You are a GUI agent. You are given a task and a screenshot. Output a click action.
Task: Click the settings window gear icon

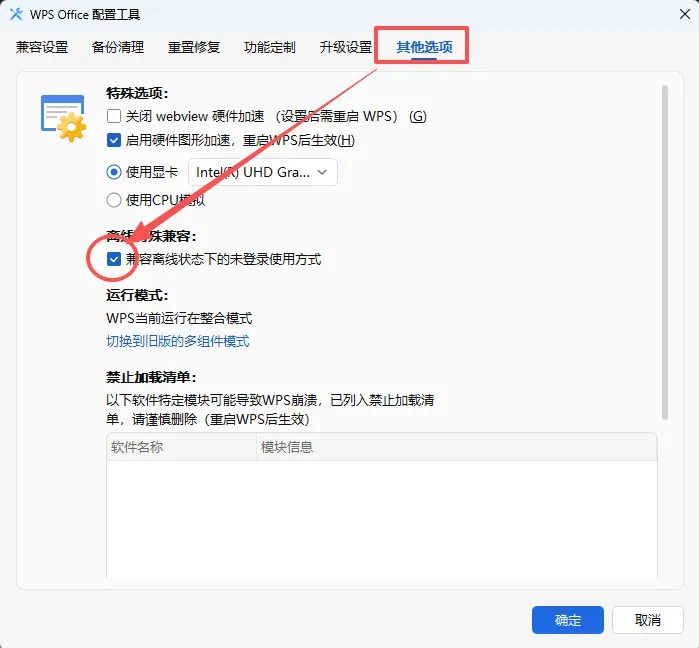[x=63, y=118]
